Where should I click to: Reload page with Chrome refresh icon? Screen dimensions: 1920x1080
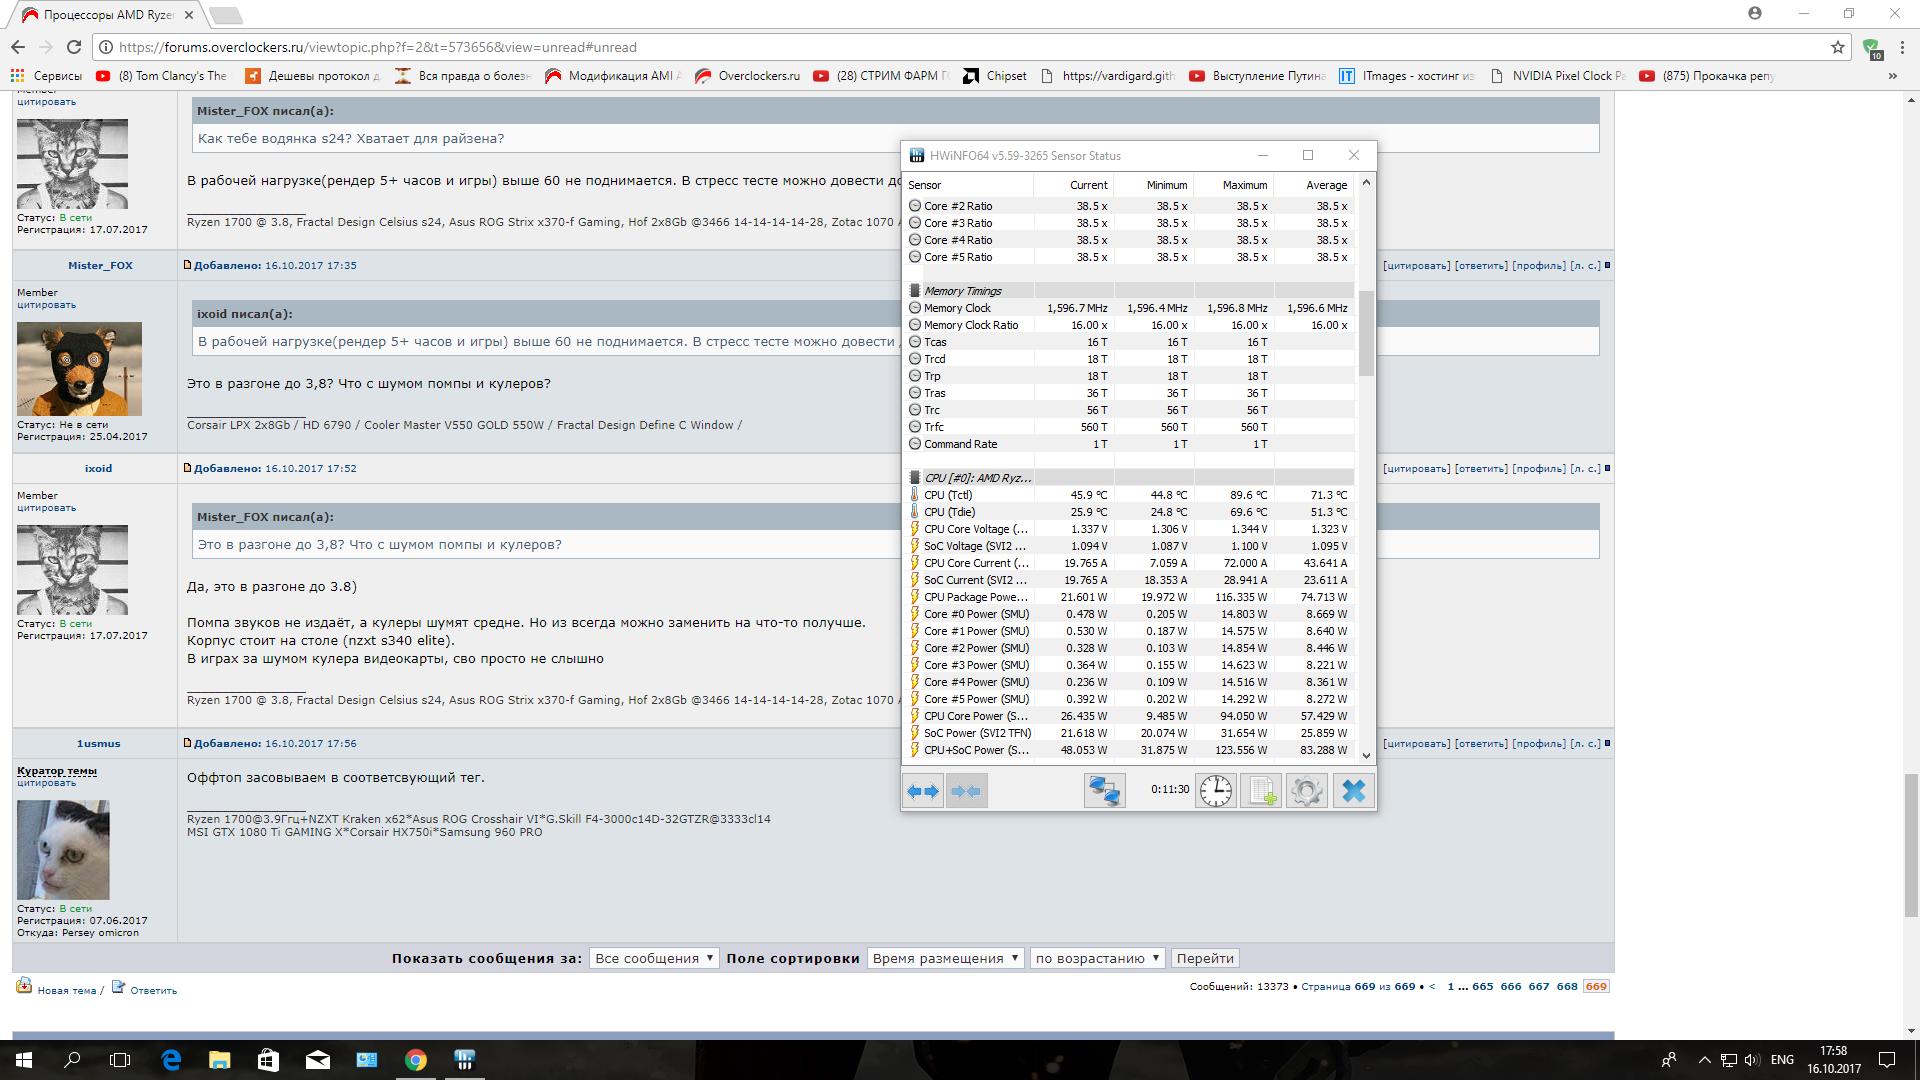click(x=74, y=47)
